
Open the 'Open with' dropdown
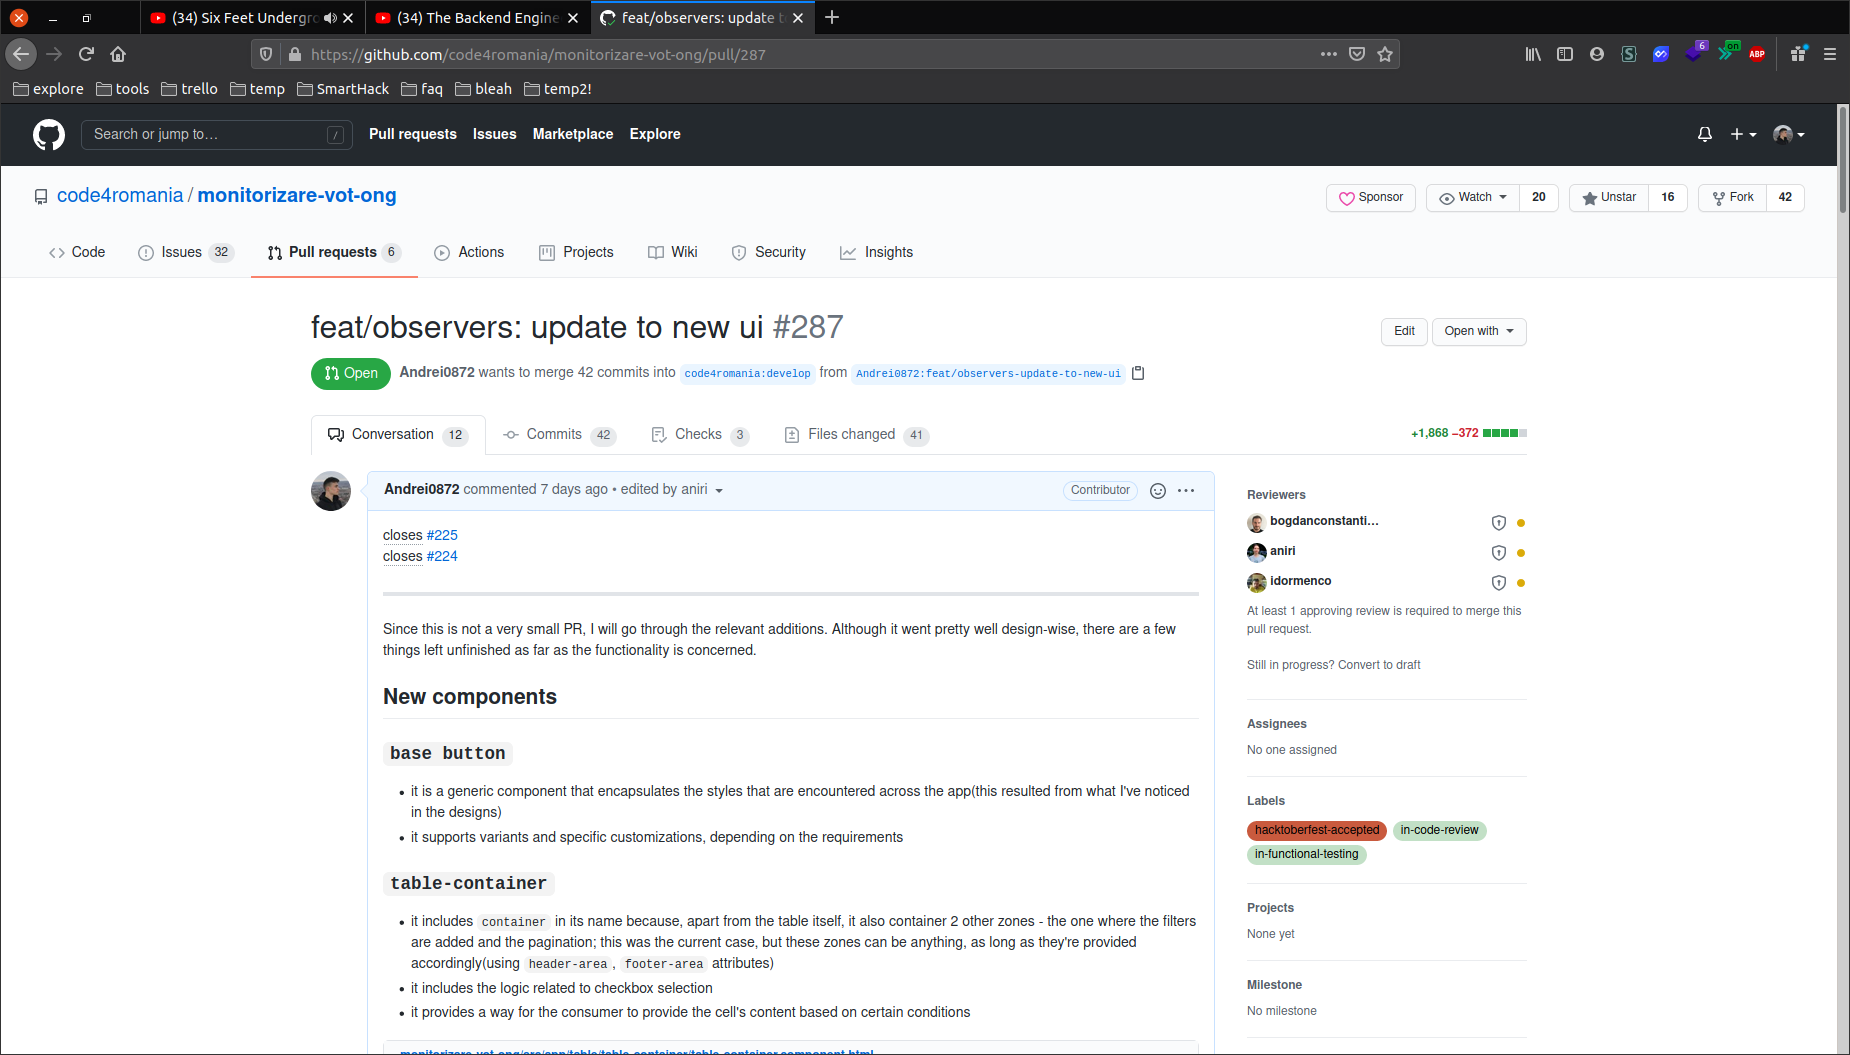pos(1479,332)
